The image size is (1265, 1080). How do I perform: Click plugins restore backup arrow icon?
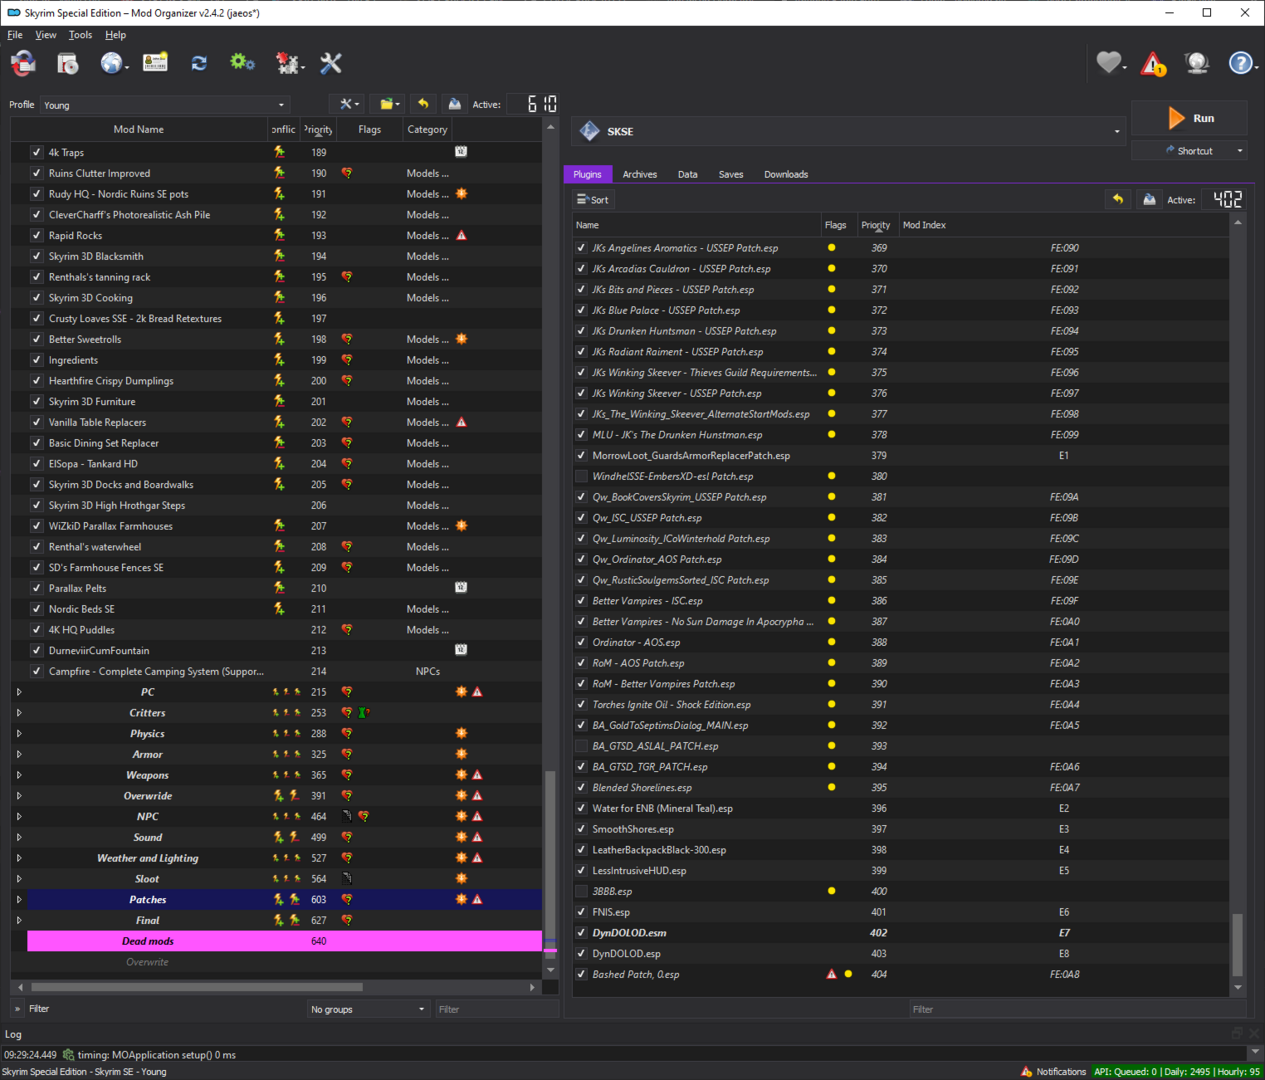point(1118,199)
